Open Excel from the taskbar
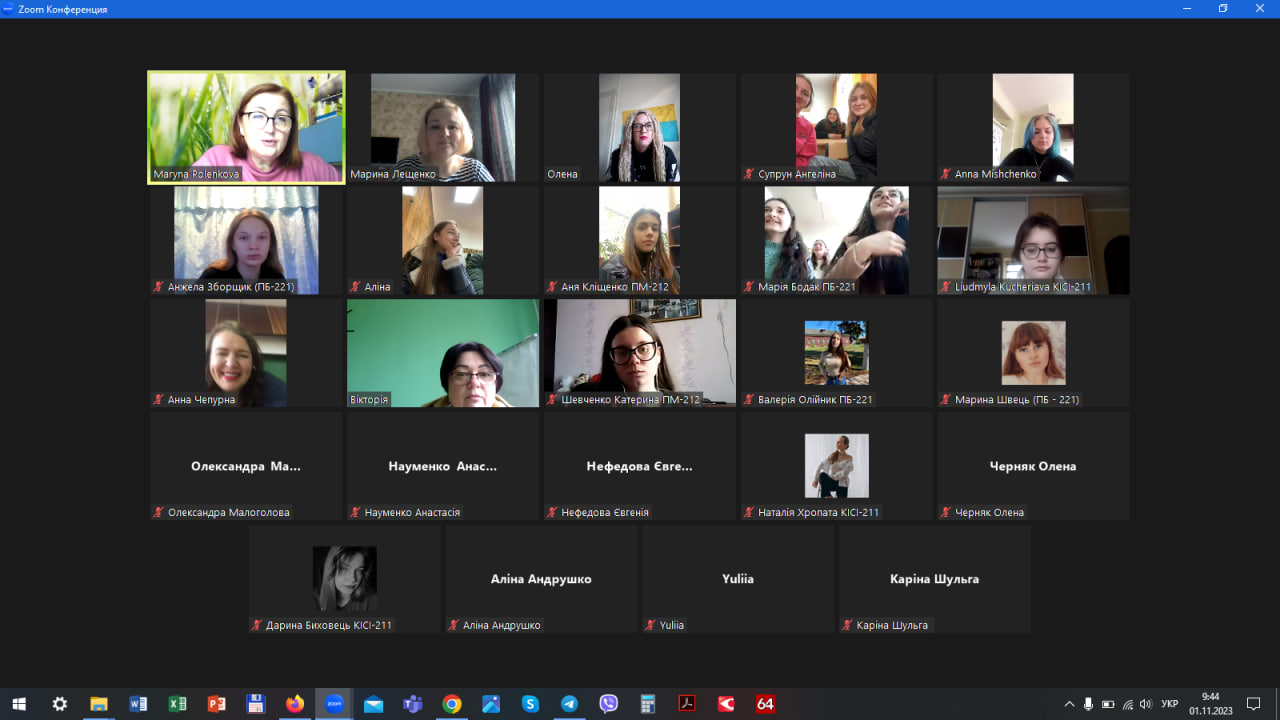Image resolution: width=1280 pixels, height=720 pixels. click(x=177, y=704)
